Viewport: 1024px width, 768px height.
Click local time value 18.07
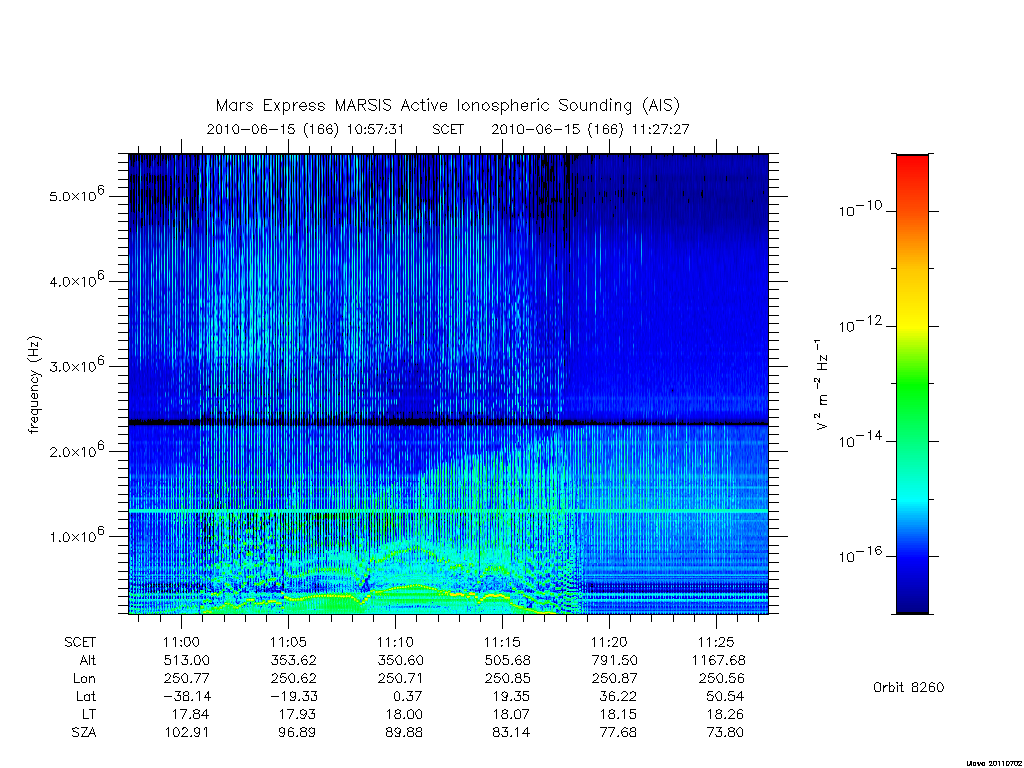click(x=511, y=714)
